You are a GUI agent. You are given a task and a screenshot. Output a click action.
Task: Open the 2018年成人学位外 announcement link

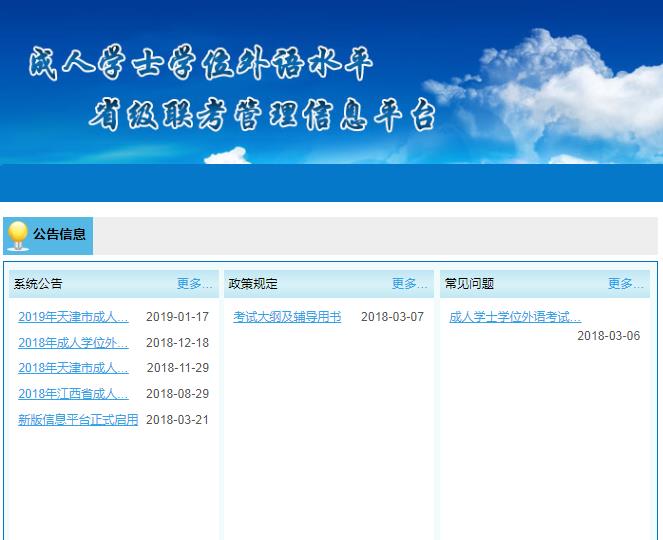73,342
